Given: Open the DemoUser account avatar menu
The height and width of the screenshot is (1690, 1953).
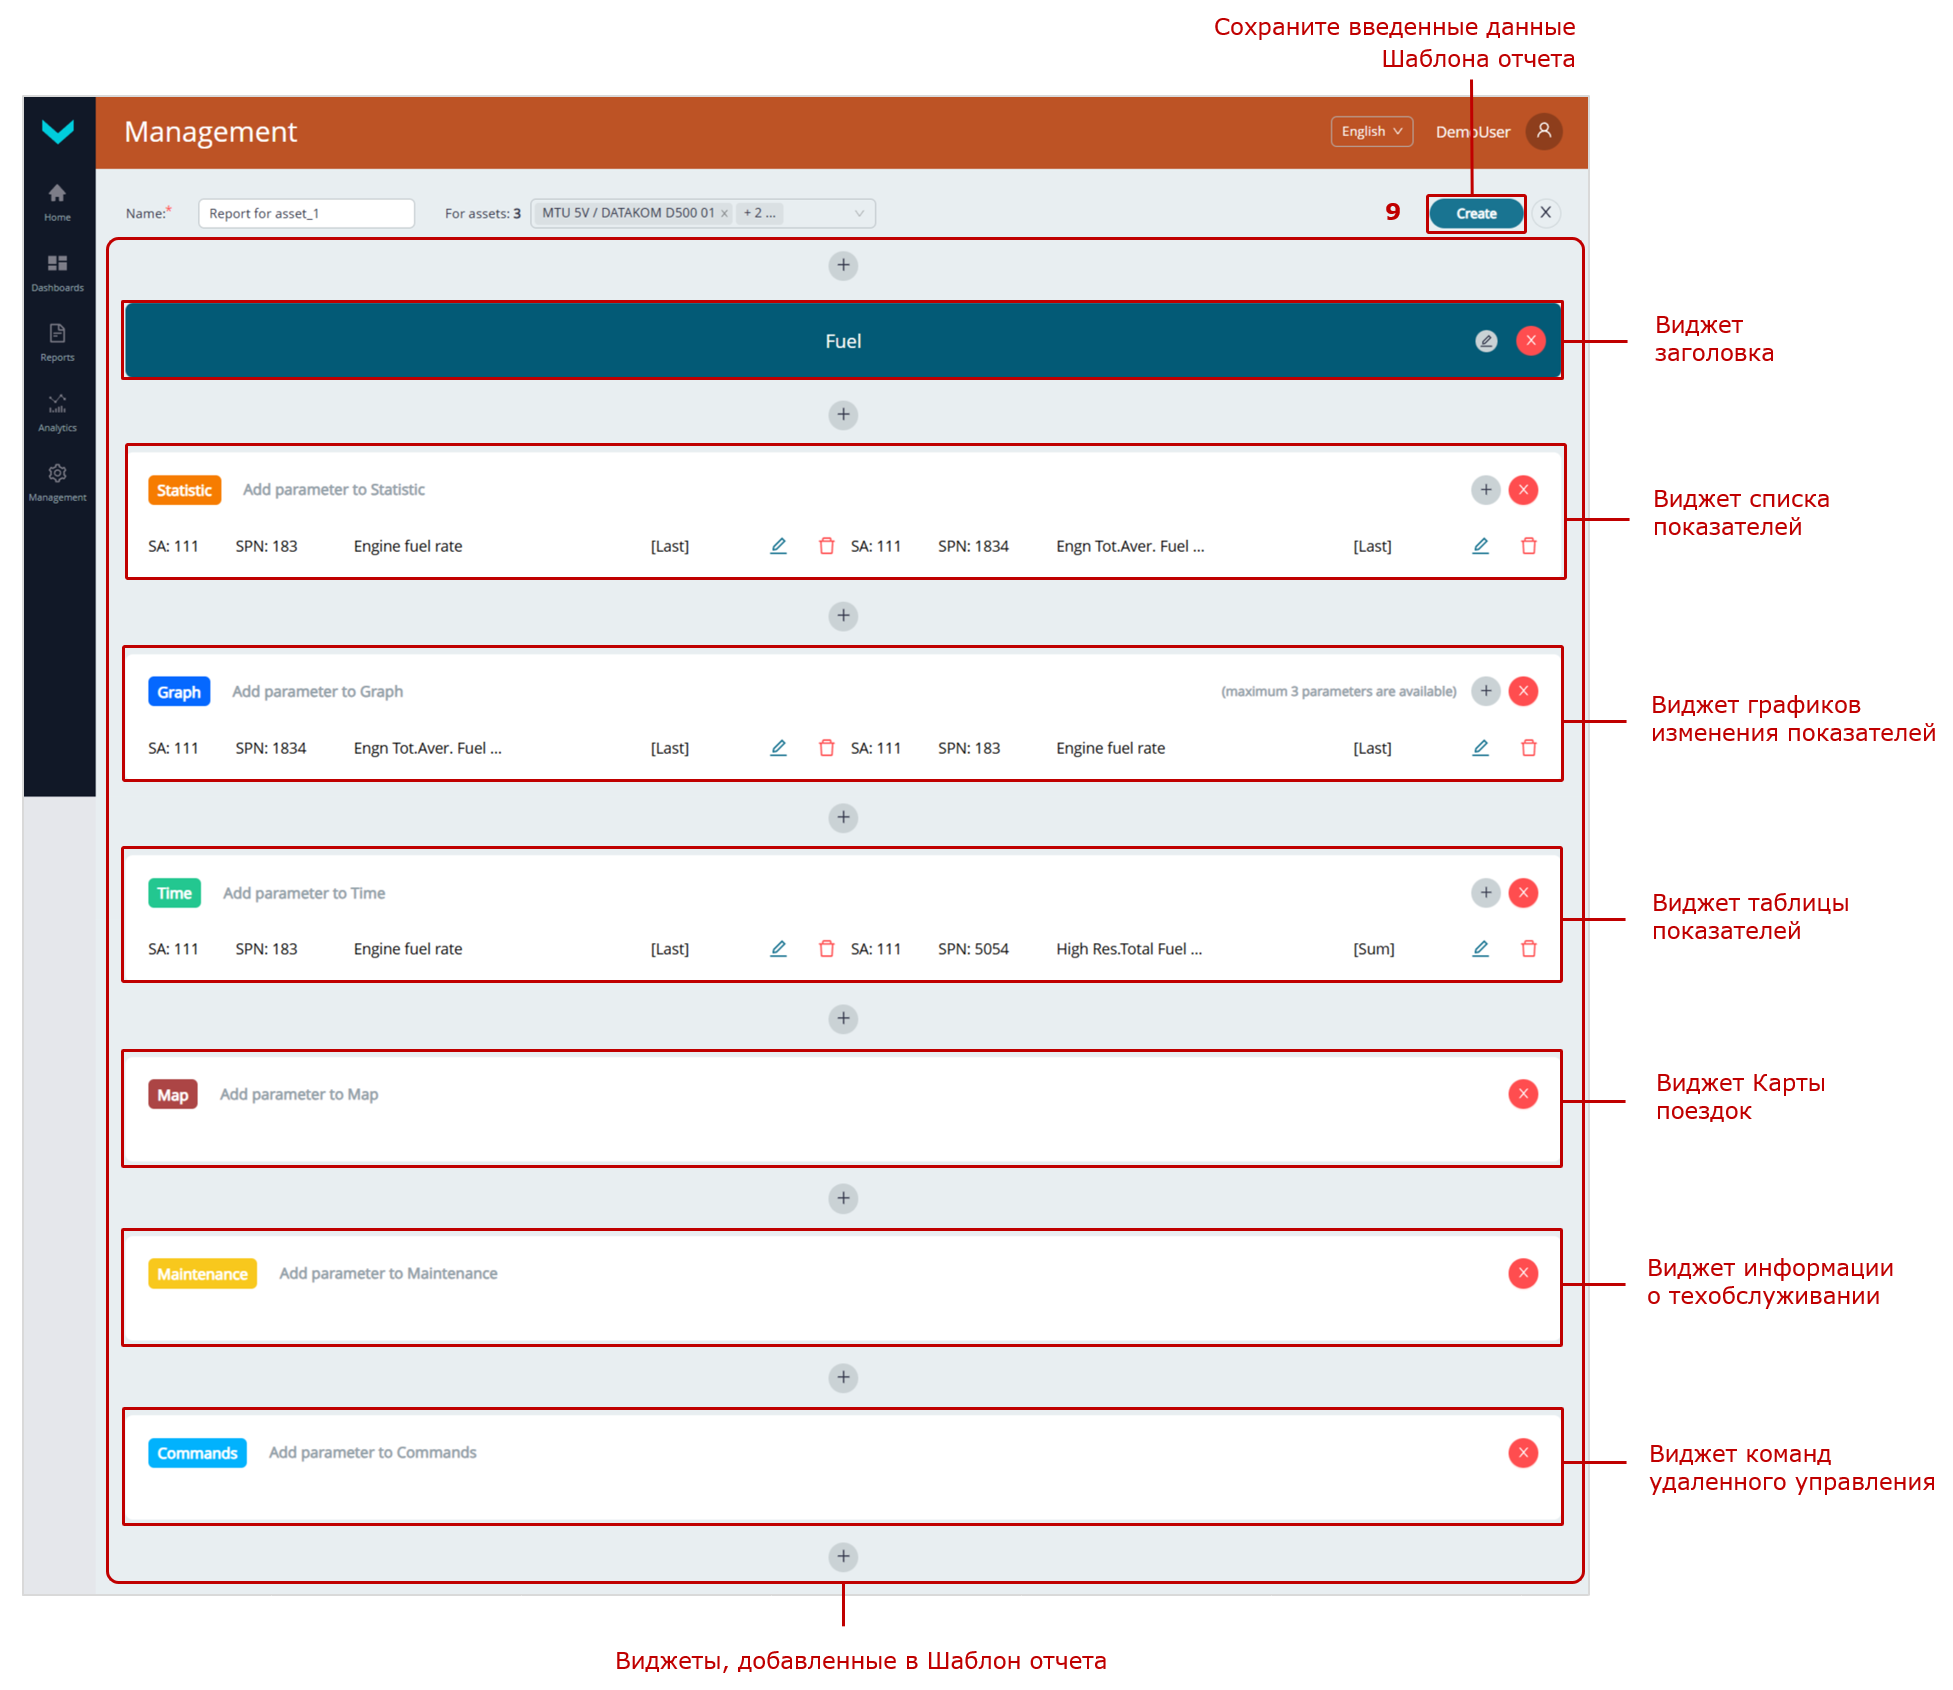Looking at the screenshot, I should click(x=1543, y=132).
